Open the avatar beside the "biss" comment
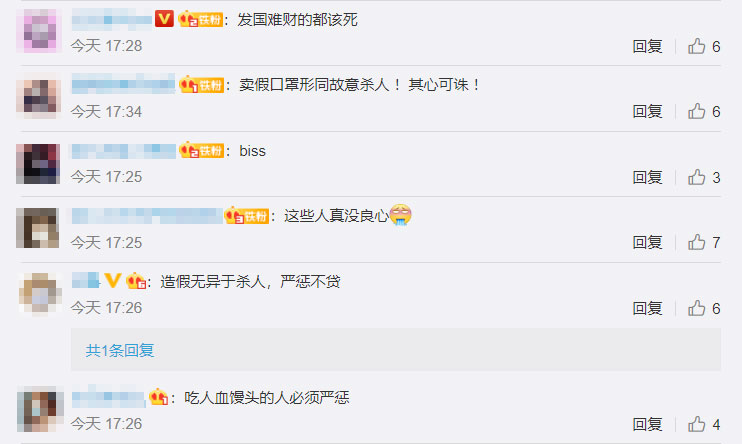The width and height of the screenshot is (742, 444). click(x=38, y=164)
